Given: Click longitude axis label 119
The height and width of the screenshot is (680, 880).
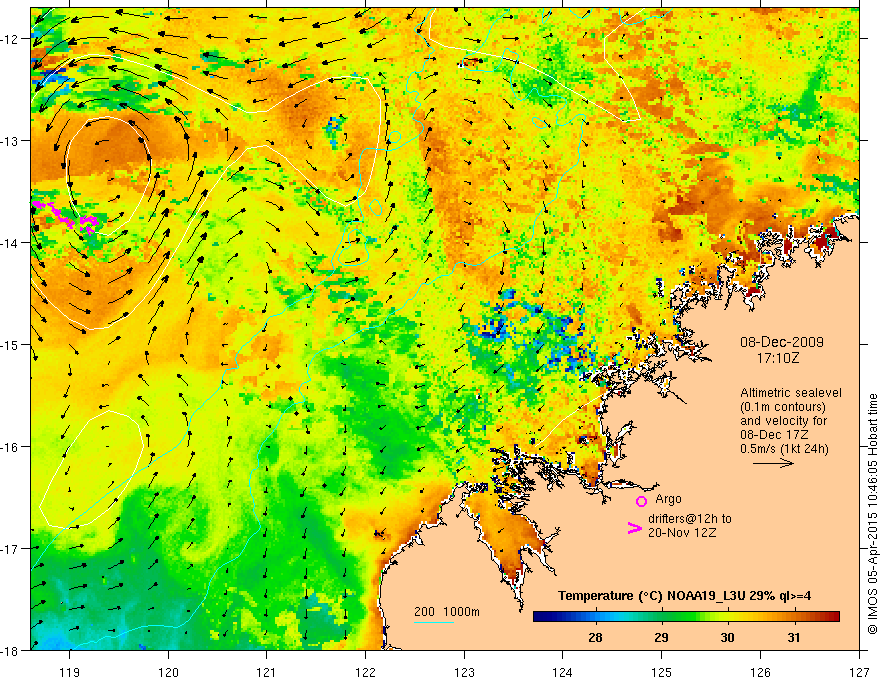Looking at the screenshot, I should click(x=70, y=672).
